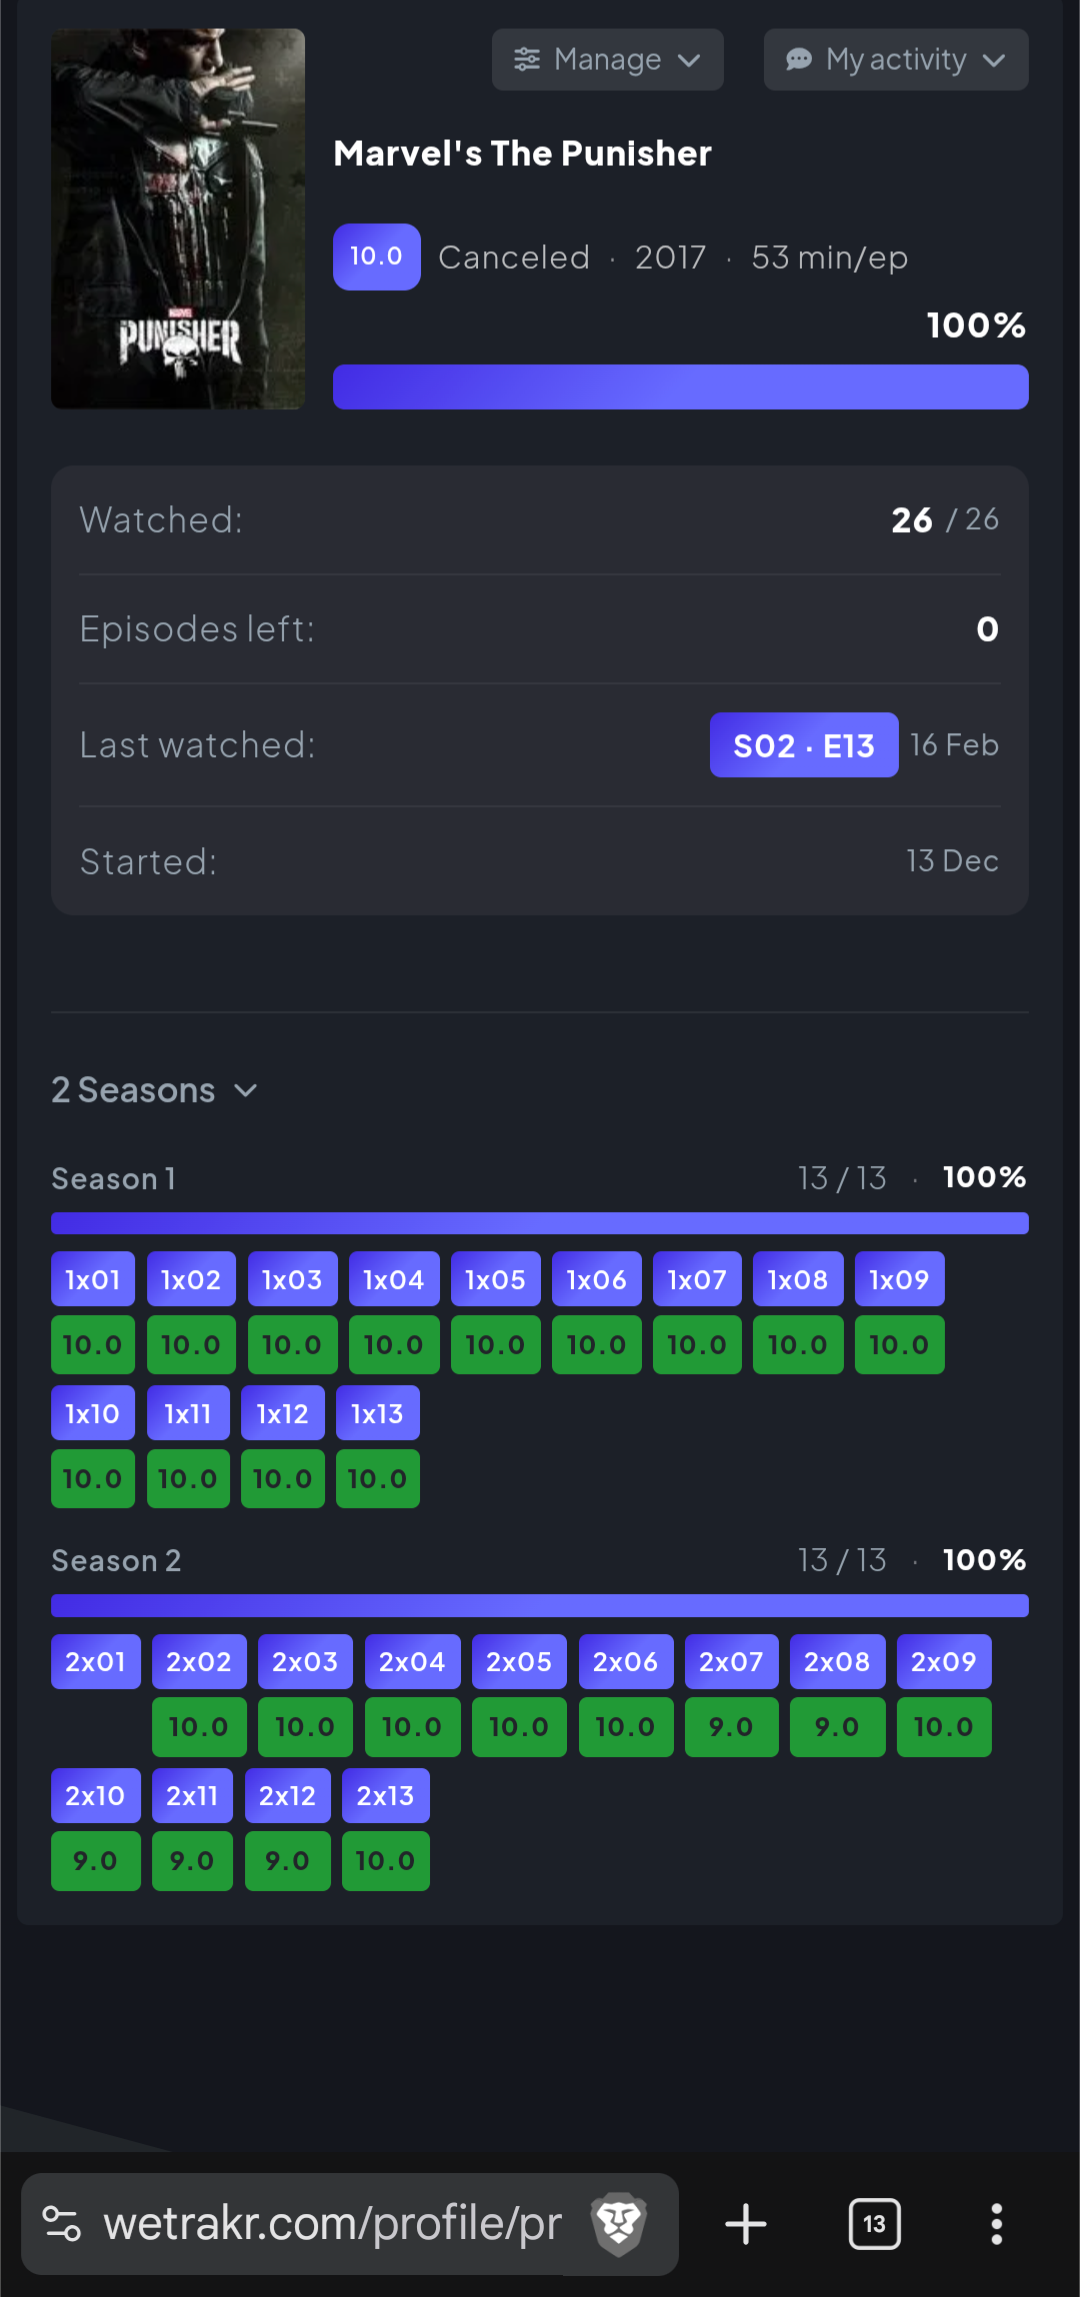The height and width of the screenshot is (2297, 1080).
Task: Collapse the 2 Seasons section
Action: [x=155, y=1090]
